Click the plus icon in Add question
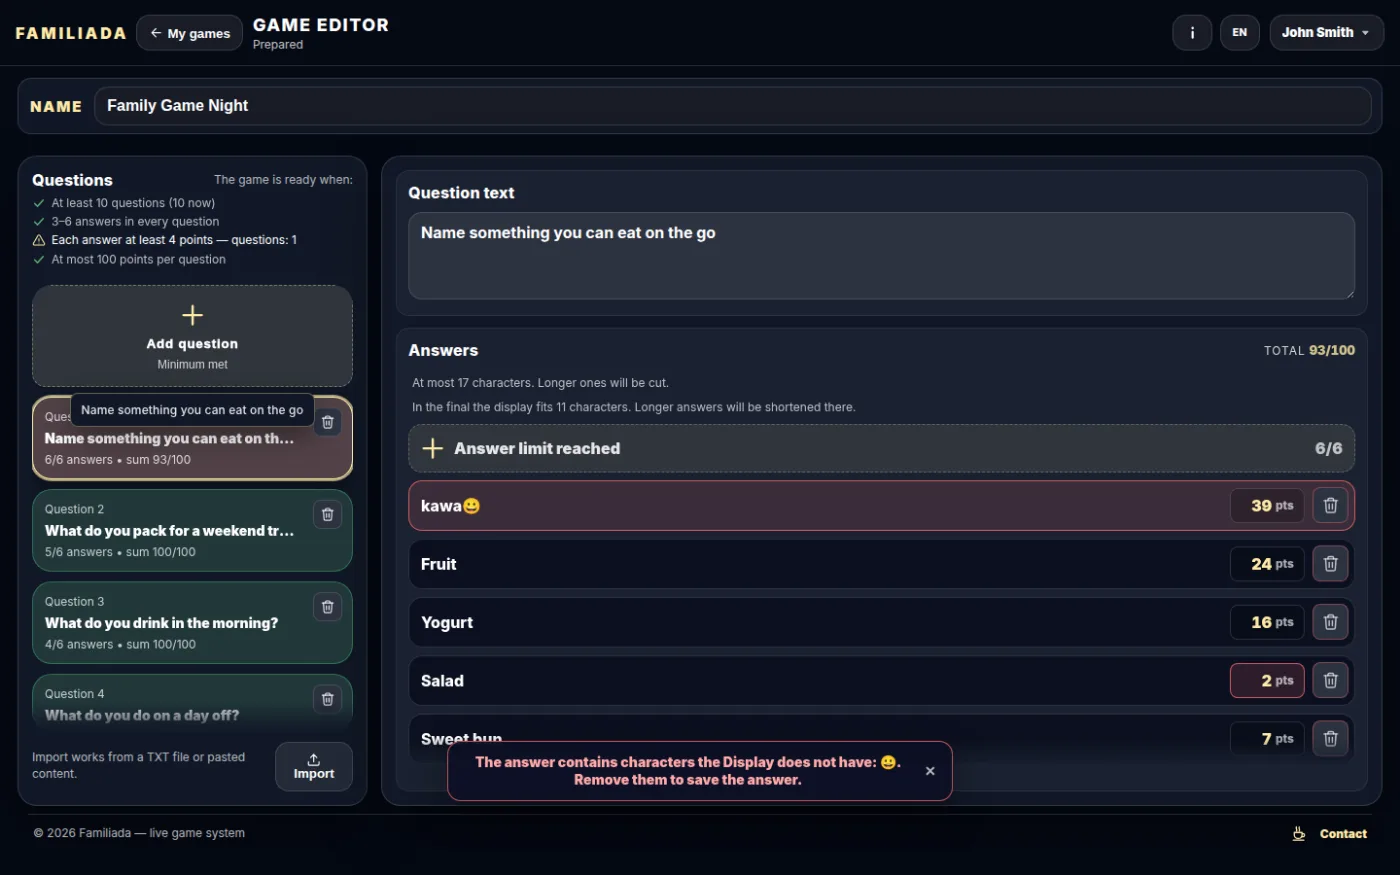 pos(193,315)
